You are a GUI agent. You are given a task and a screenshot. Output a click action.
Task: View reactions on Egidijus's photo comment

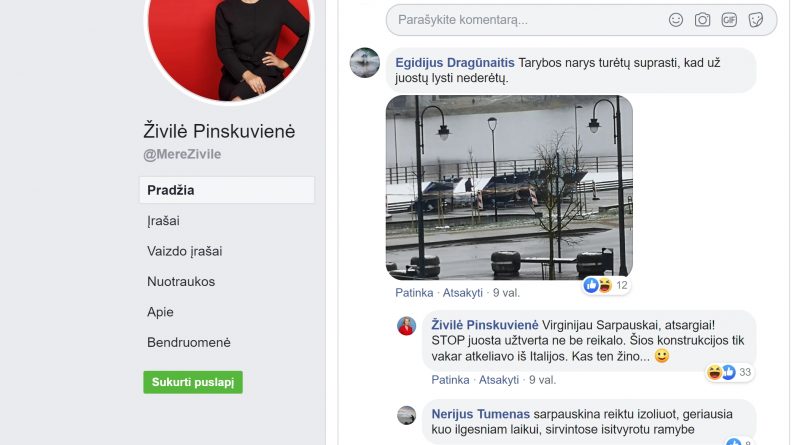[x=607, y=285]
